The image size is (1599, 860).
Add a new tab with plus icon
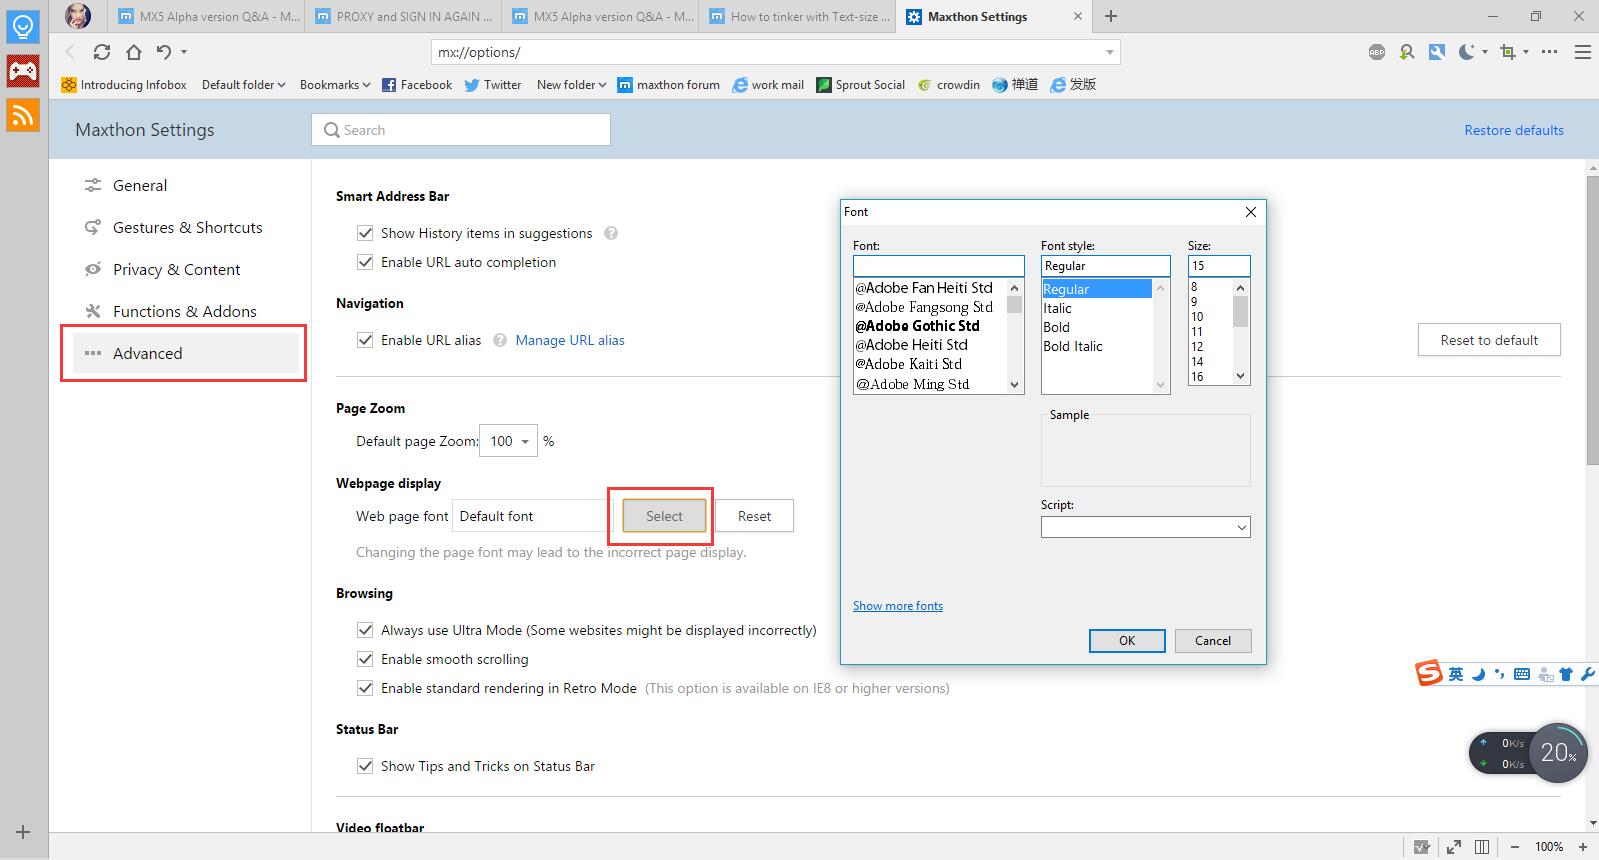tap(1111, 16)
